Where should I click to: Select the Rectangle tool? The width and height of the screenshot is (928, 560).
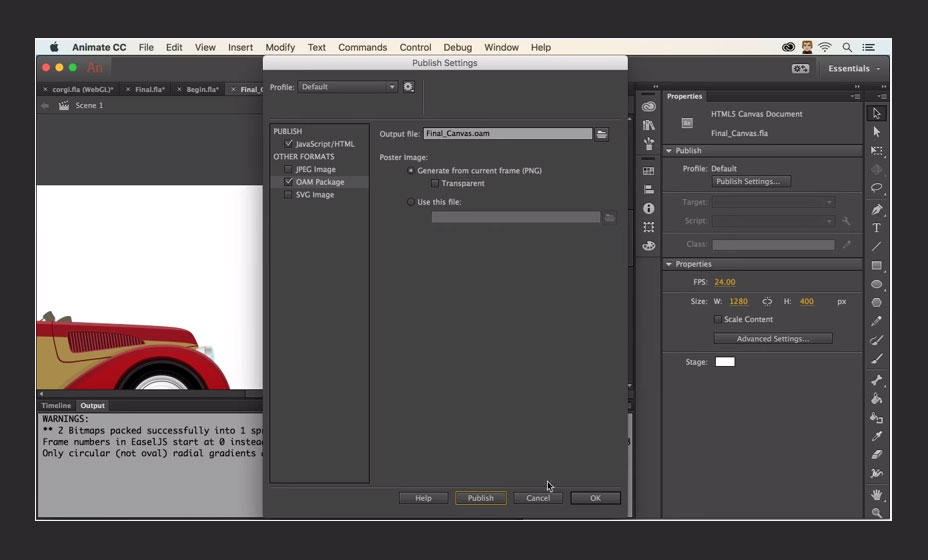click(877, 265)
